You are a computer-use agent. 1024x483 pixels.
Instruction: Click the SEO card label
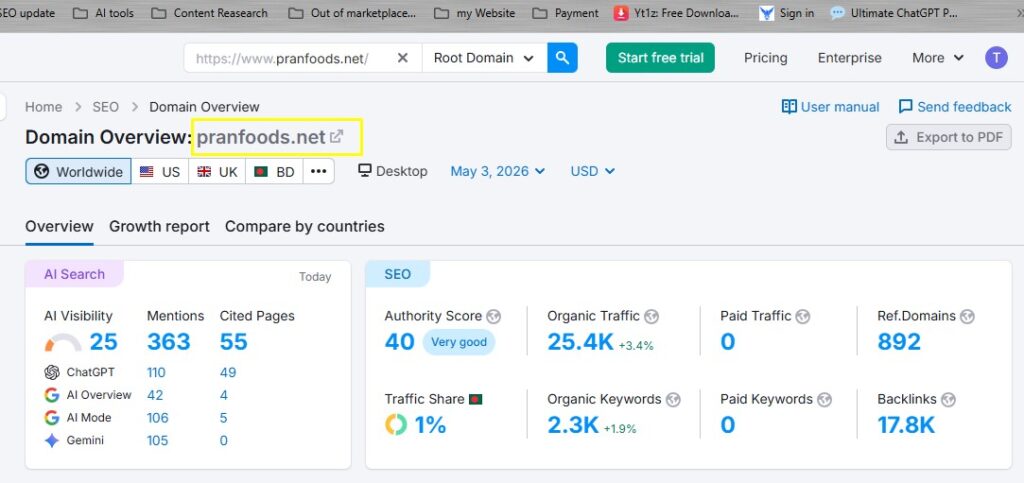tap(397, 274)
